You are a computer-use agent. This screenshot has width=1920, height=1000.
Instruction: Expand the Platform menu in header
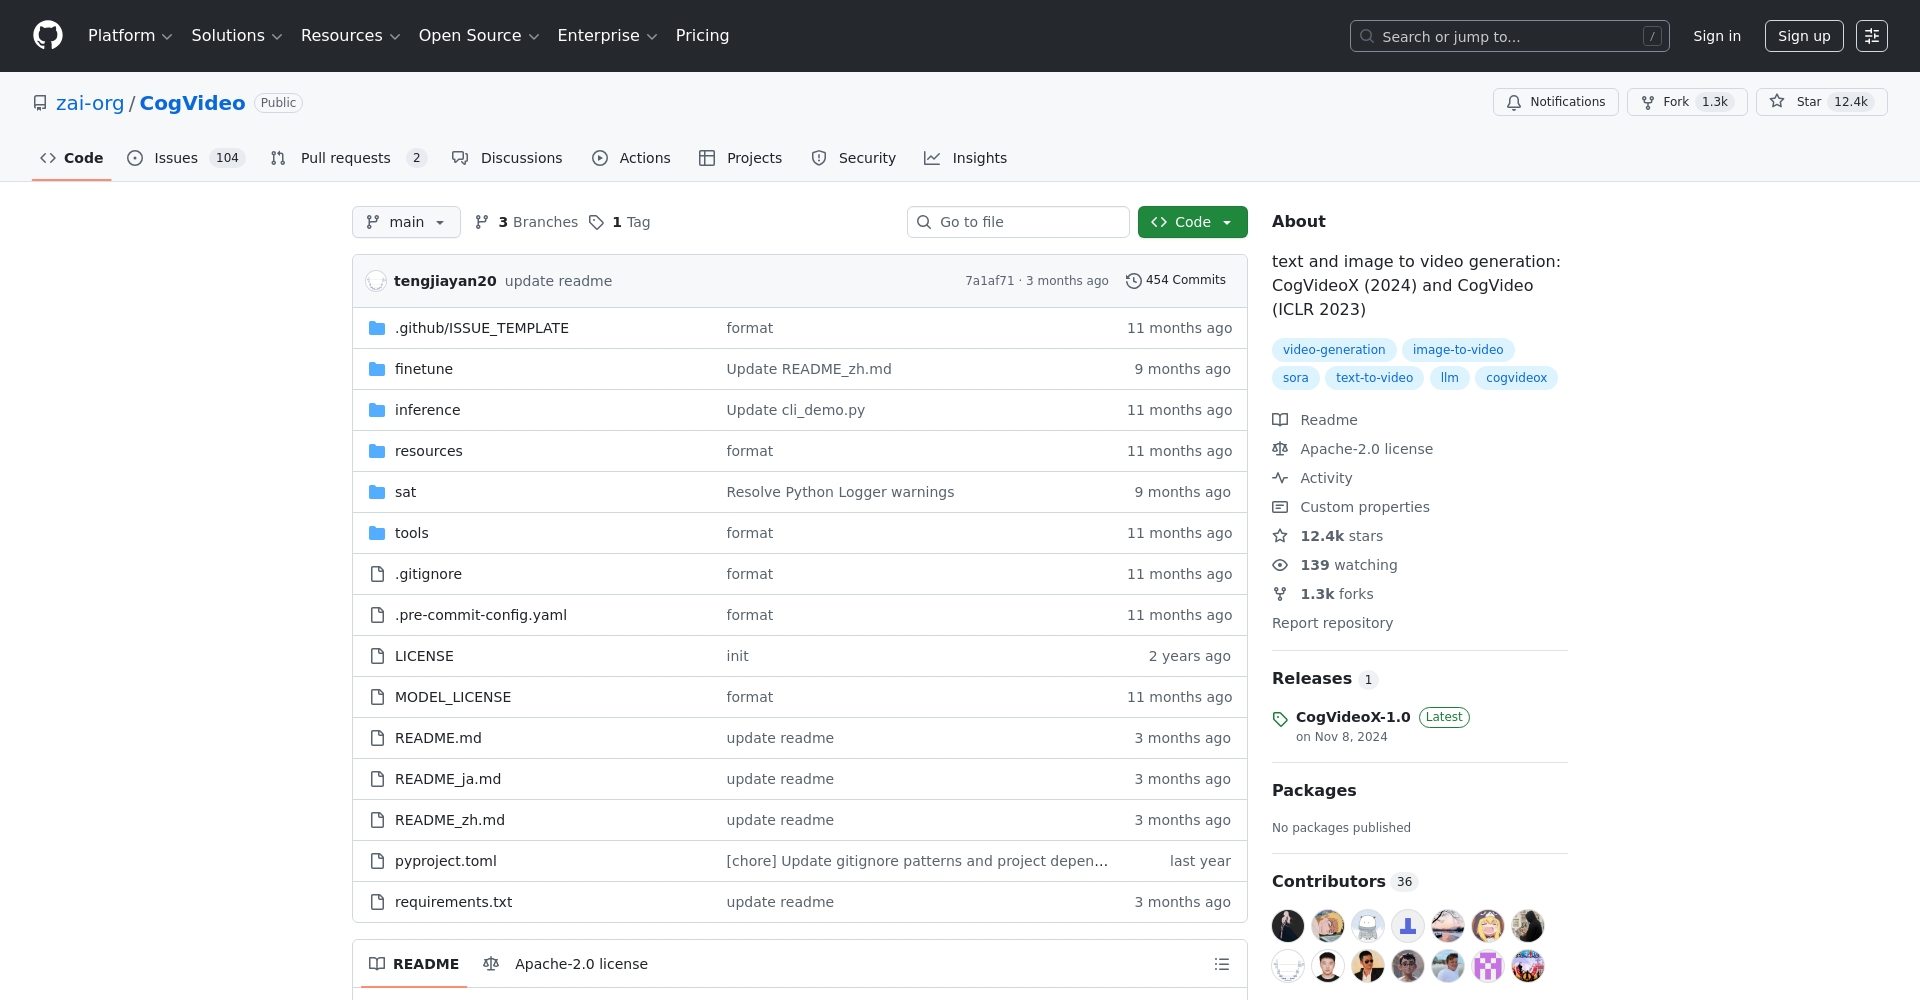click(x=130, y=36)
